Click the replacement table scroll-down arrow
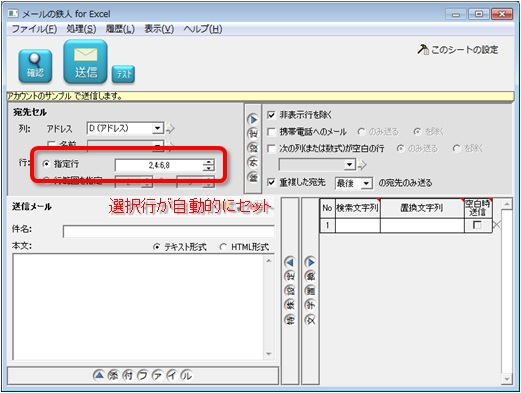 coord(507,379)
